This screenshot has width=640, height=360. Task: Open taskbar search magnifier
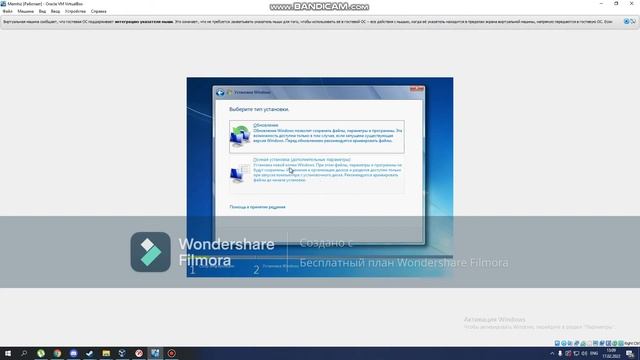point(24,353)
